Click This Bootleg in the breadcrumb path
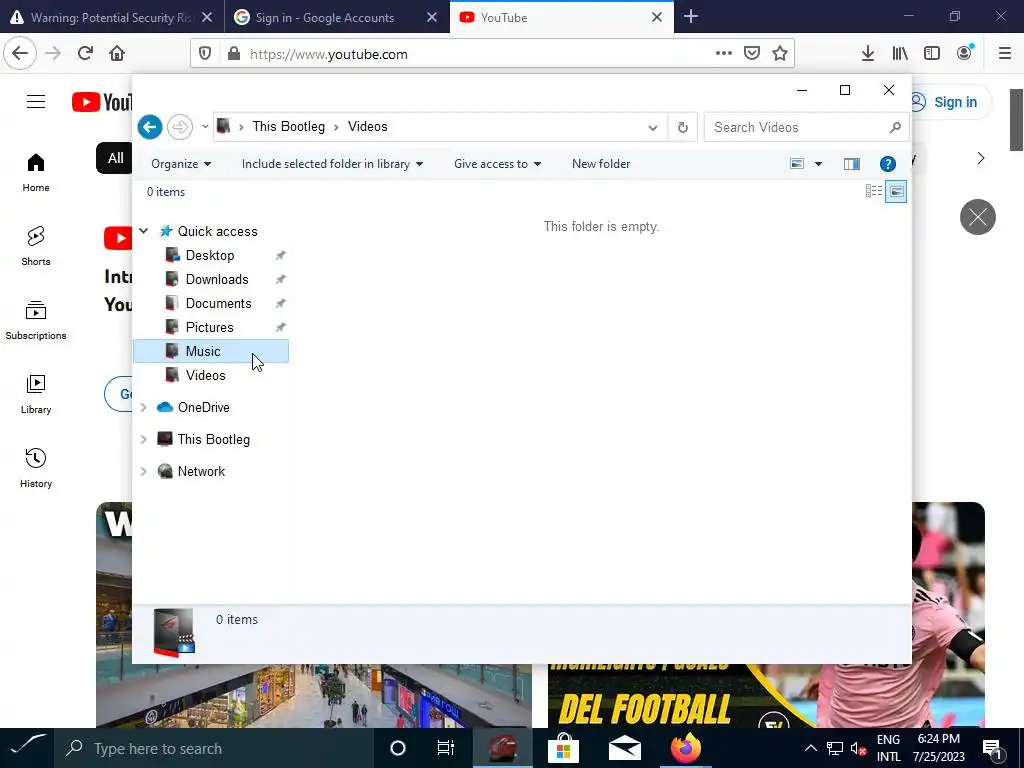The height and width of the screenshot is (768, 1024). click(288, 127)
